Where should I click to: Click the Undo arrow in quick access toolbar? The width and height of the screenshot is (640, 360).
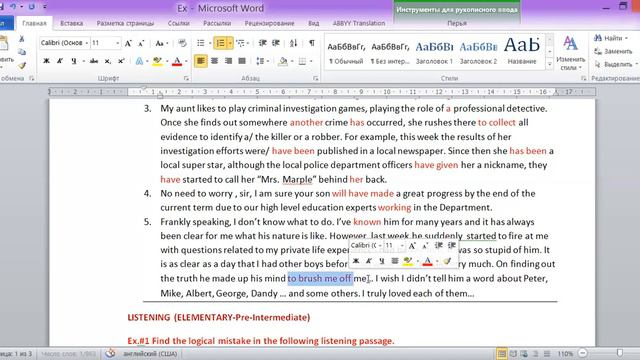(13, 7)
